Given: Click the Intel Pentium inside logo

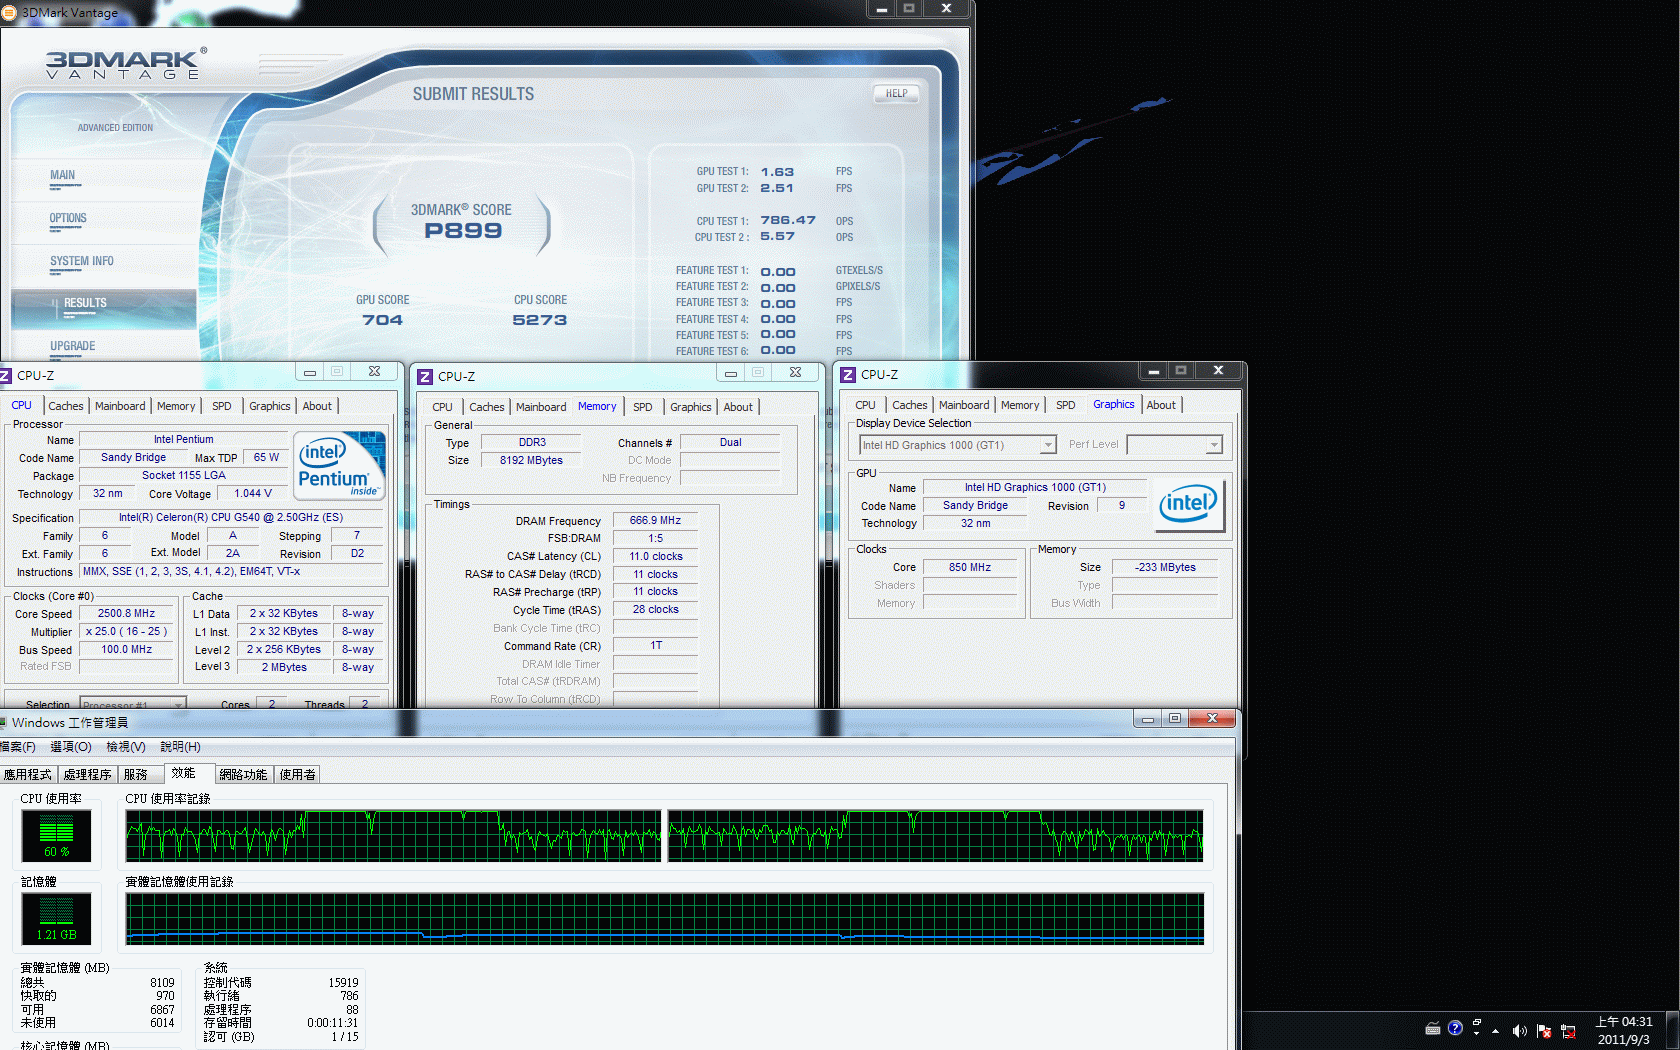Looking at the screenshot, I should click(x=340, y=465).
